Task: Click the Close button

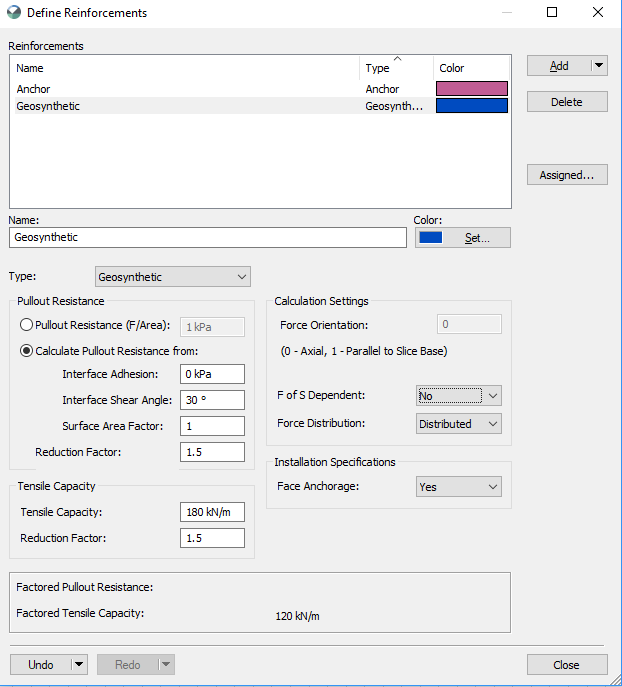Action: click(567, 665)
